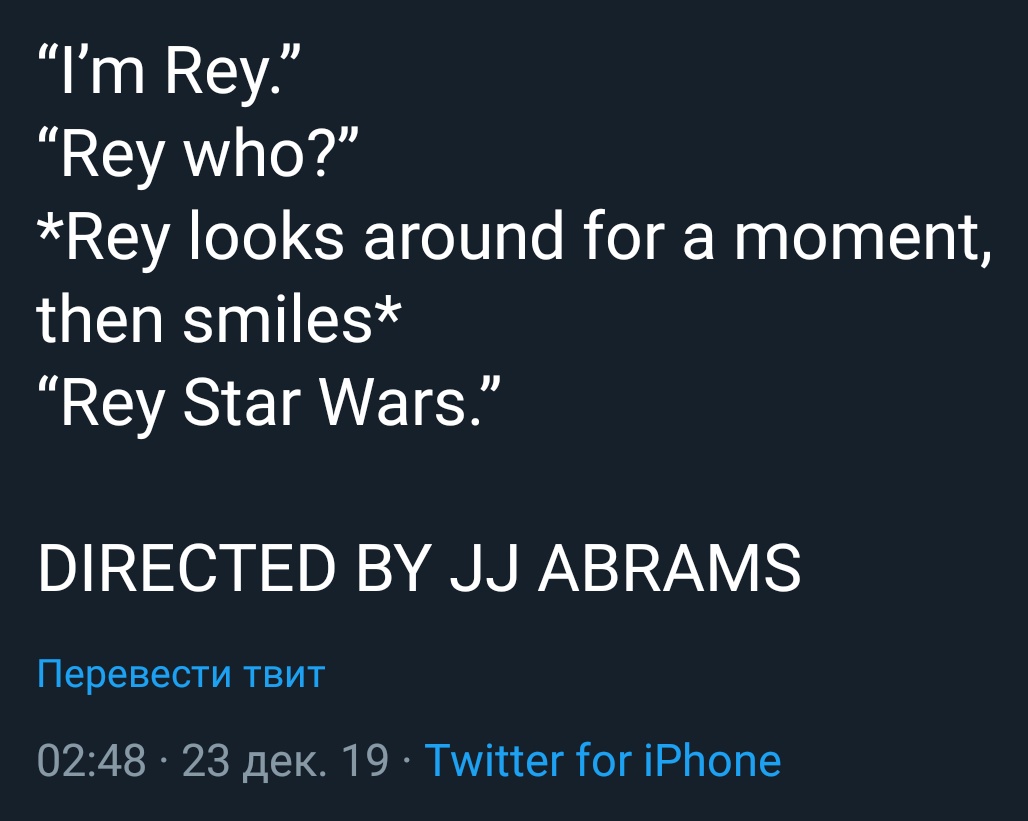Click the word 'Star' in the tweet
Viewport: 1028px width, 821px height.
click(x=241, y=402)
